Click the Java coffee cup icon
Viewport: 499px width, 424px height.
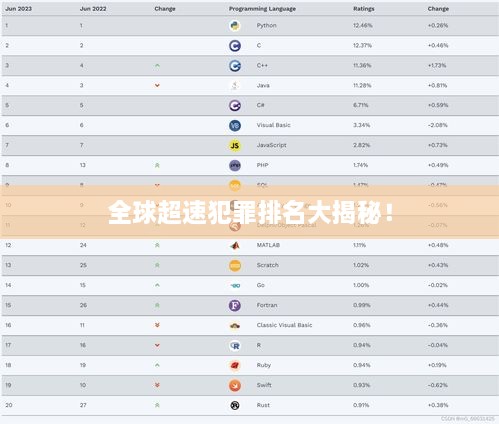point(235,86)
